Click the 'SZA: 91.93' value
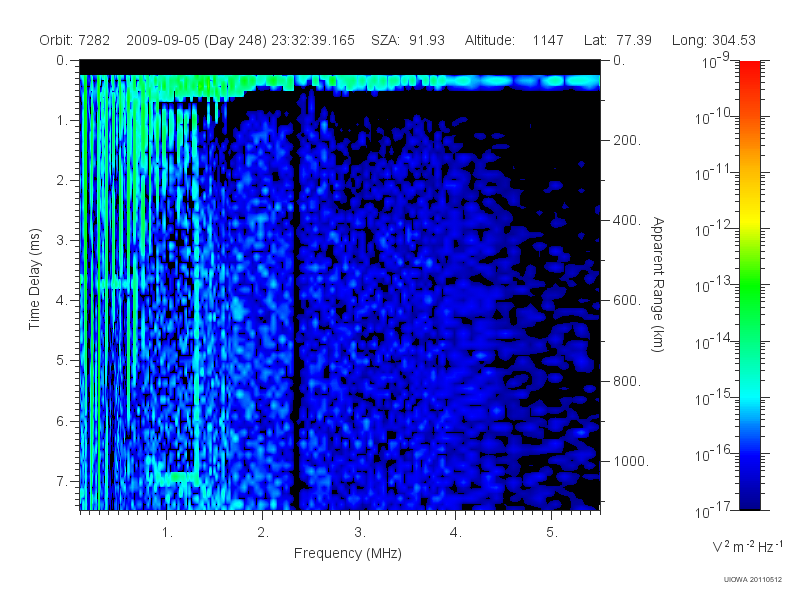The image size is (800, 600). click(408, 40)
